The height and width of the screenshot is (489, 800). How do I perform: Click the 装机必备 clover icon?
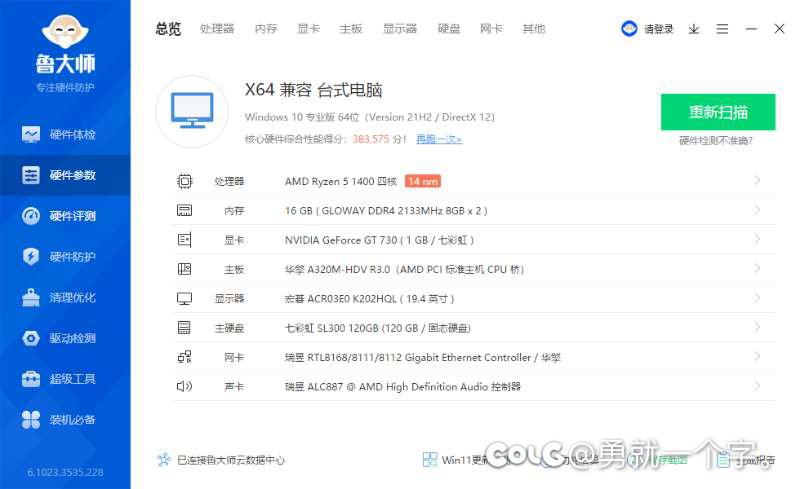pos(31,420)
